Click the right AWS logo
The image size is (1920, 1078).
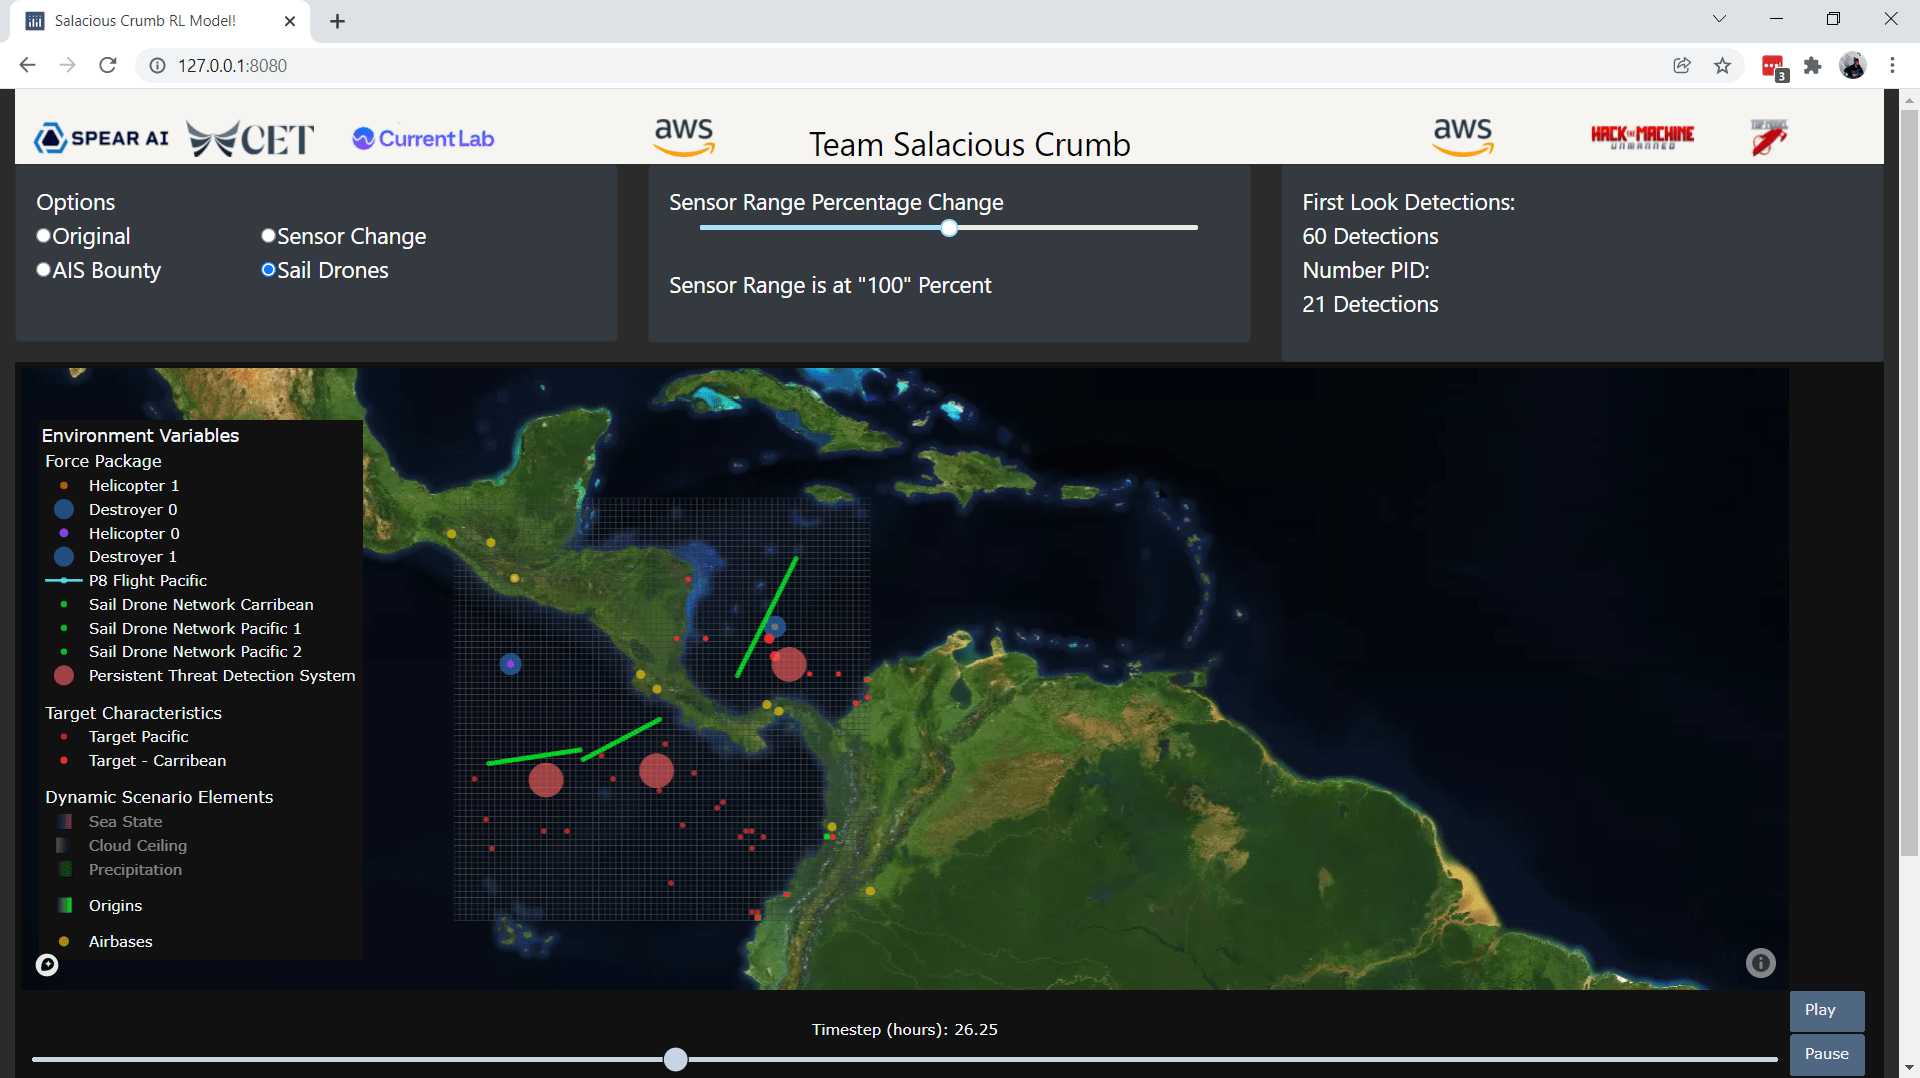(1462, 137)
